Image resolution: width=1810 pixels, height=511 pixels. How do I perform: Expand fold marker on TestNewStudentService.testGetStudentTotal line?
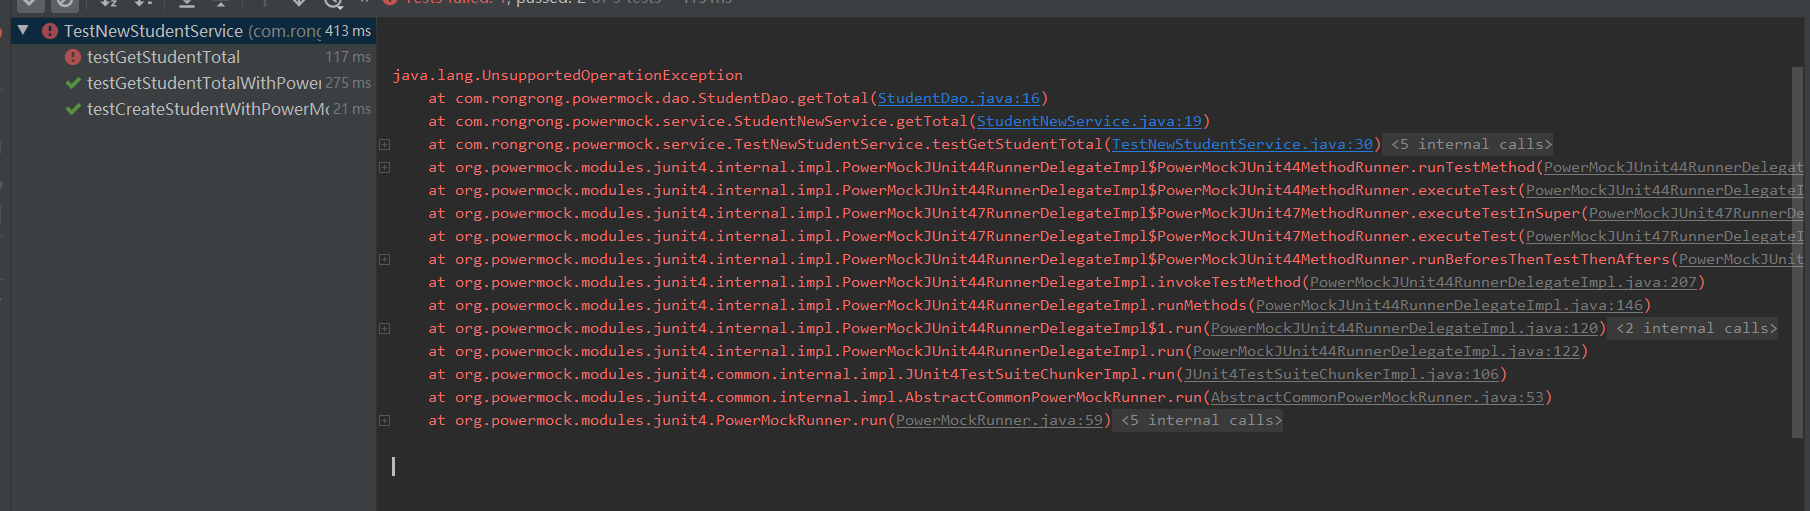[384, 144]
